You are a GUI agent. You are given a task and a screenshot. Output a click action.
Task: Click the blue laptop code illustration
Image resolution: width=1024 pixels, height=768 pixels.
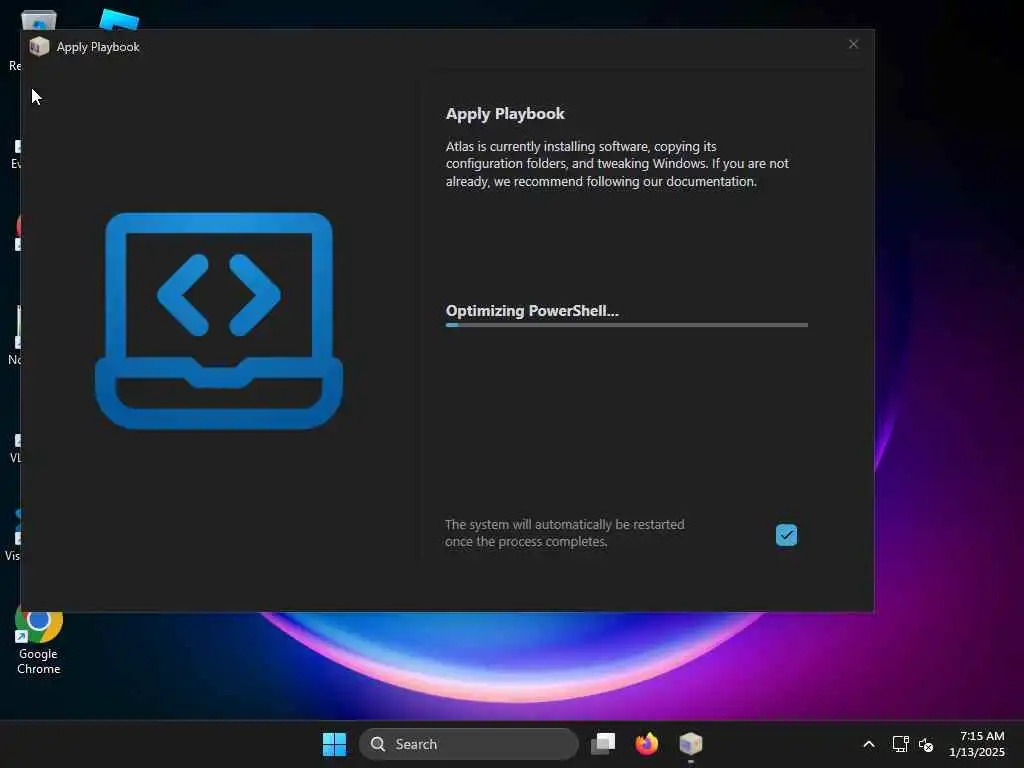[219, 320]
